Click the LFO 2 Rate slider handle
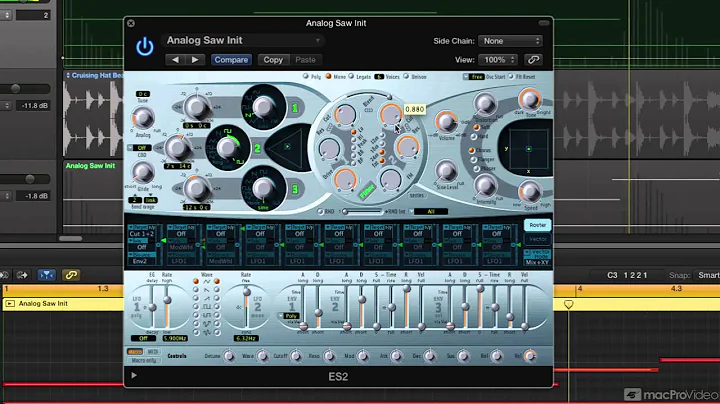Screen dimensions: 720x404 (x=247, y=292)
